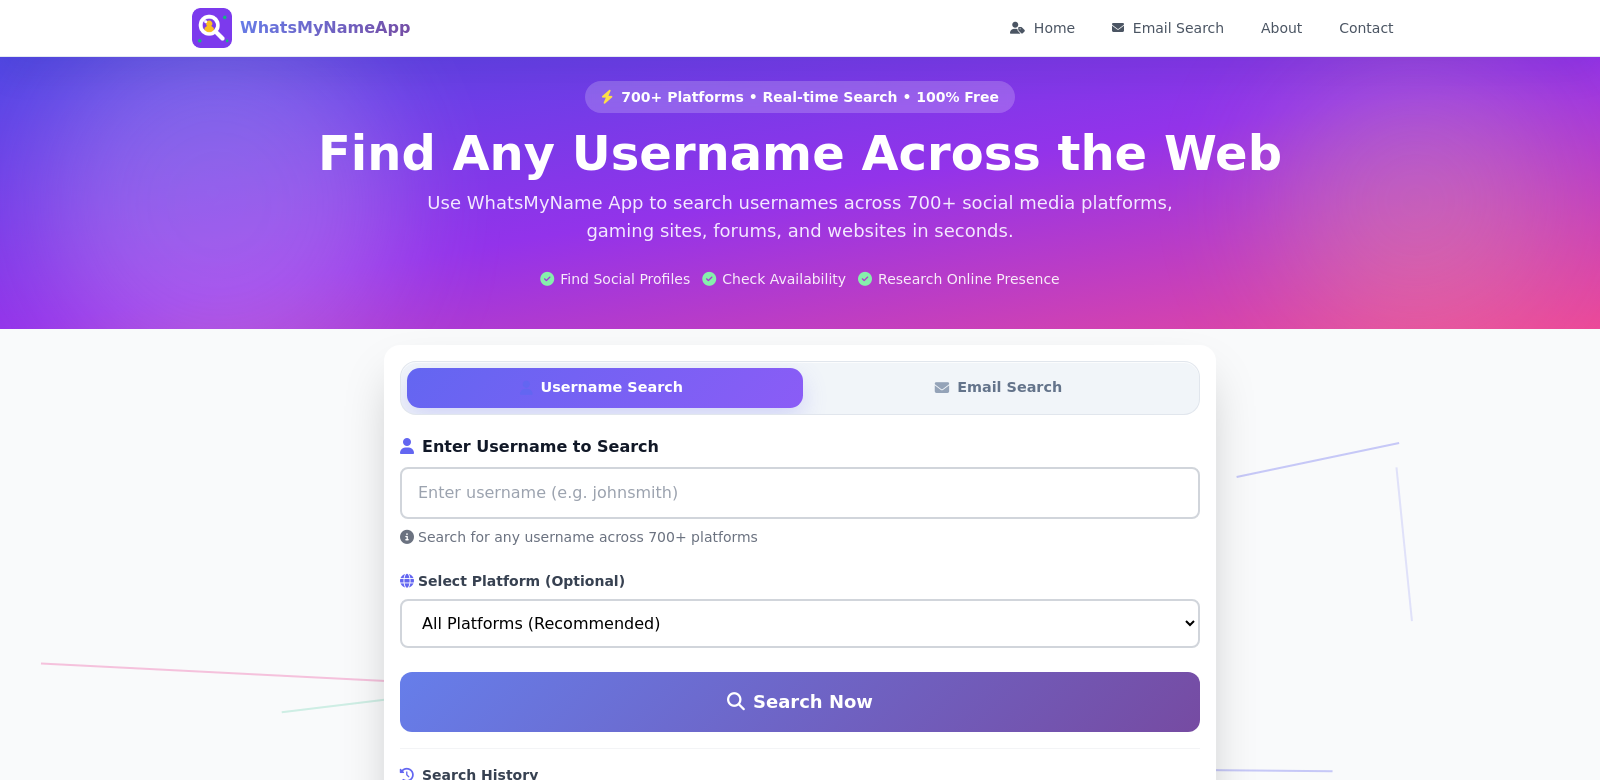Switch to the Email Search tab
This screenshot has width=1600, height=780.
[x=998, y=388]
